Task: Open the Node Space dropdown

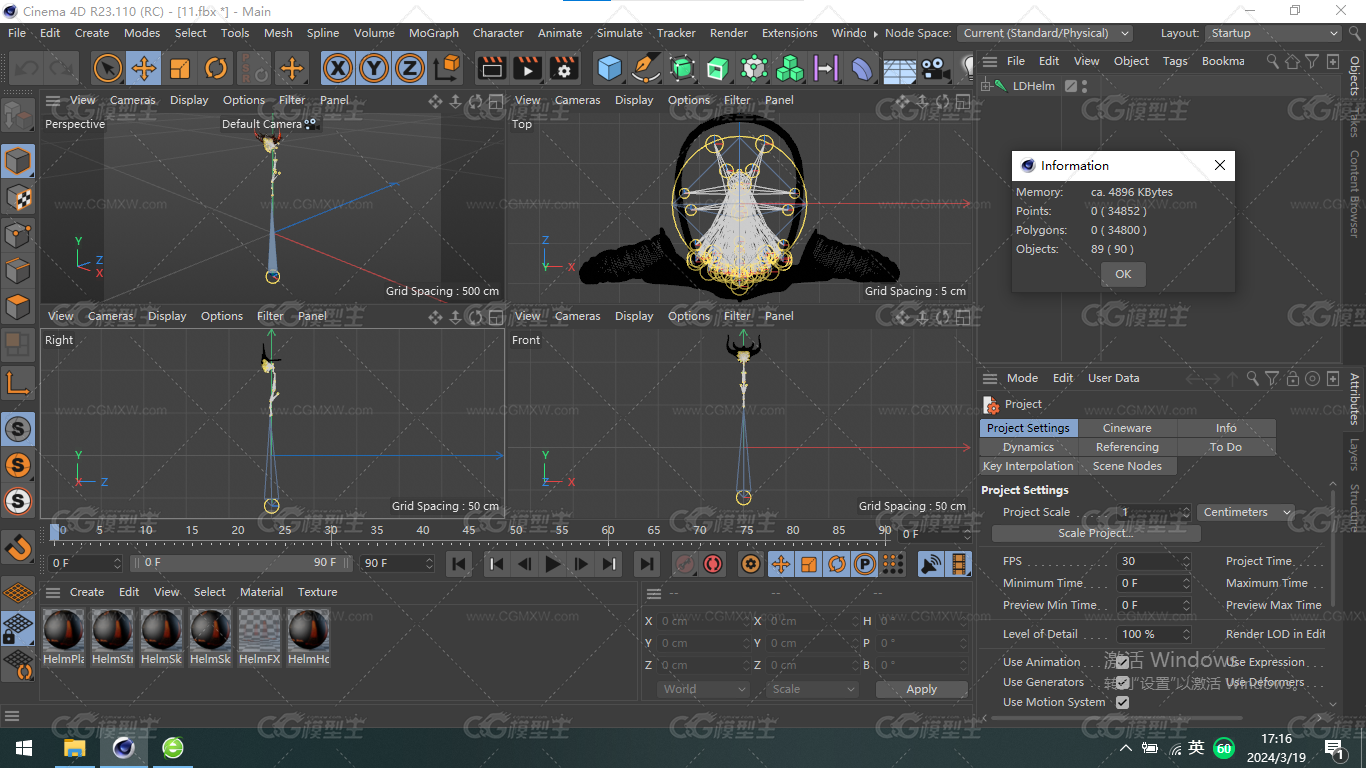Action: [1045, 33]
